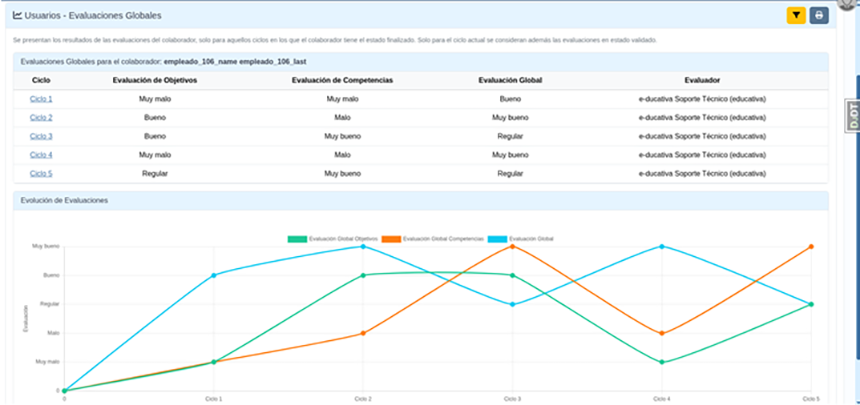The height and width of the screenshot is (405, 860).
Task: Click the orange data point at Ciclo 3
Action: coord(512,246)
